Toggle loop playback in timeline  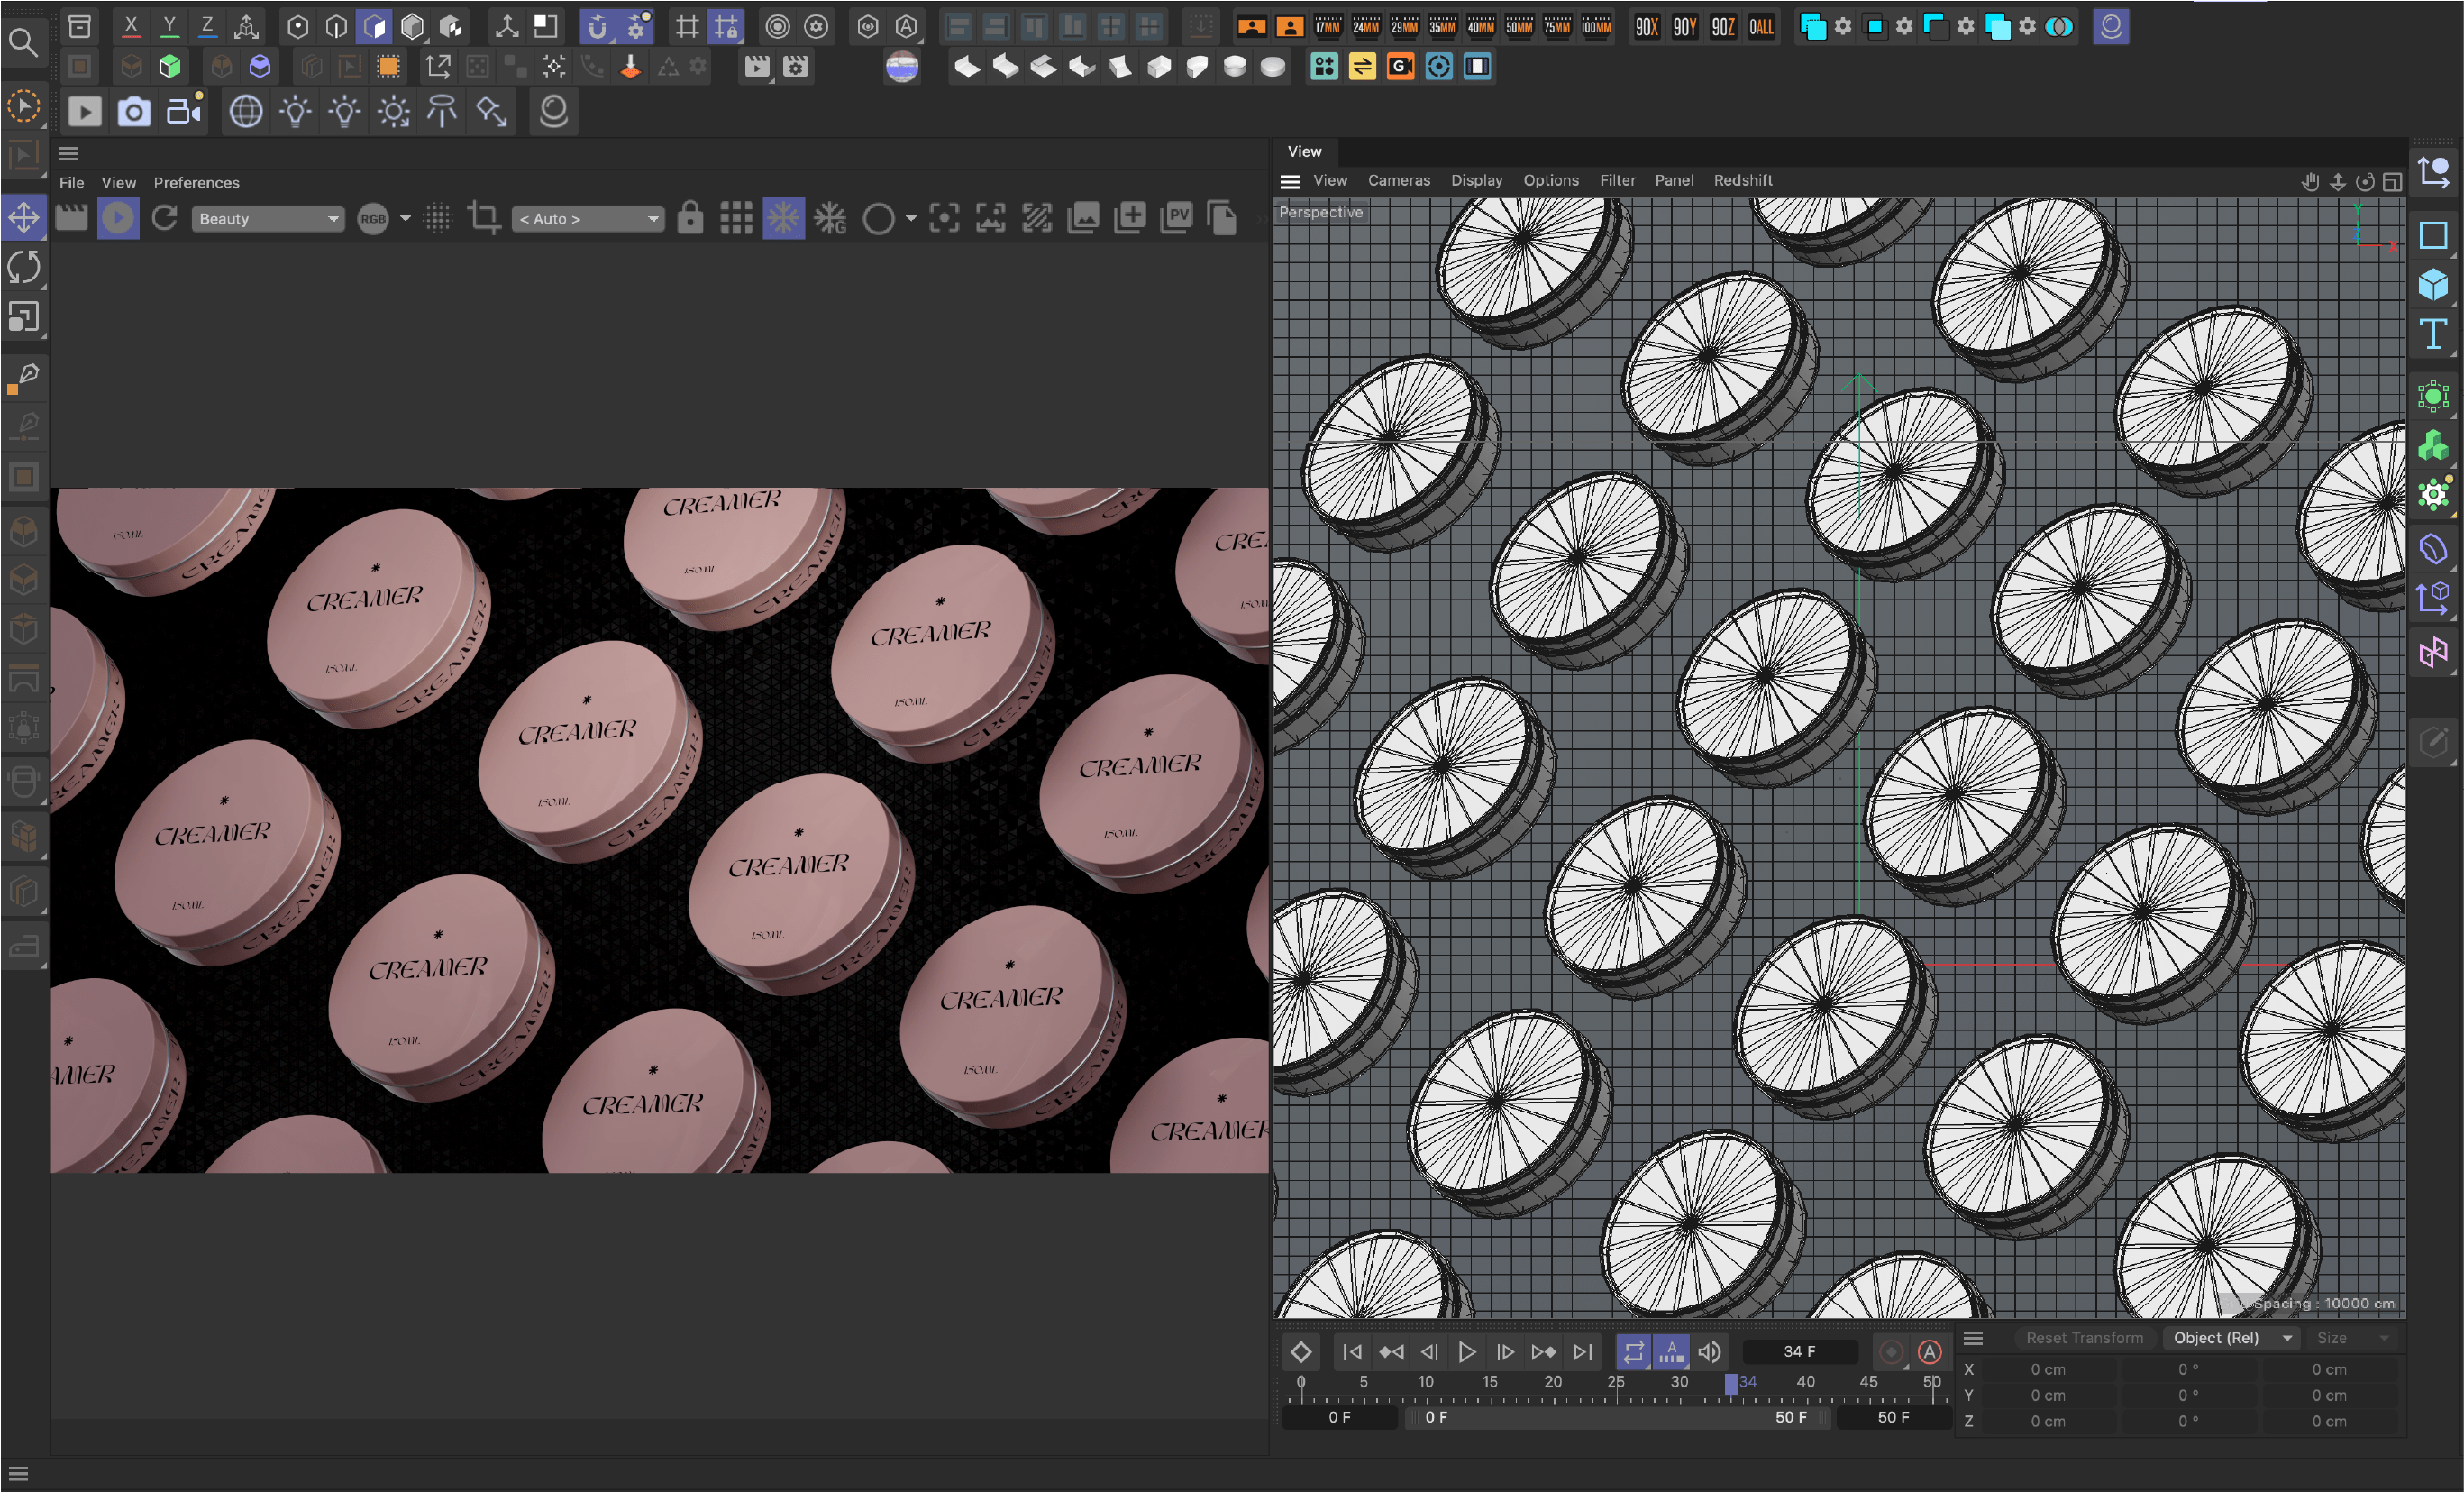coord(1632,1352)
